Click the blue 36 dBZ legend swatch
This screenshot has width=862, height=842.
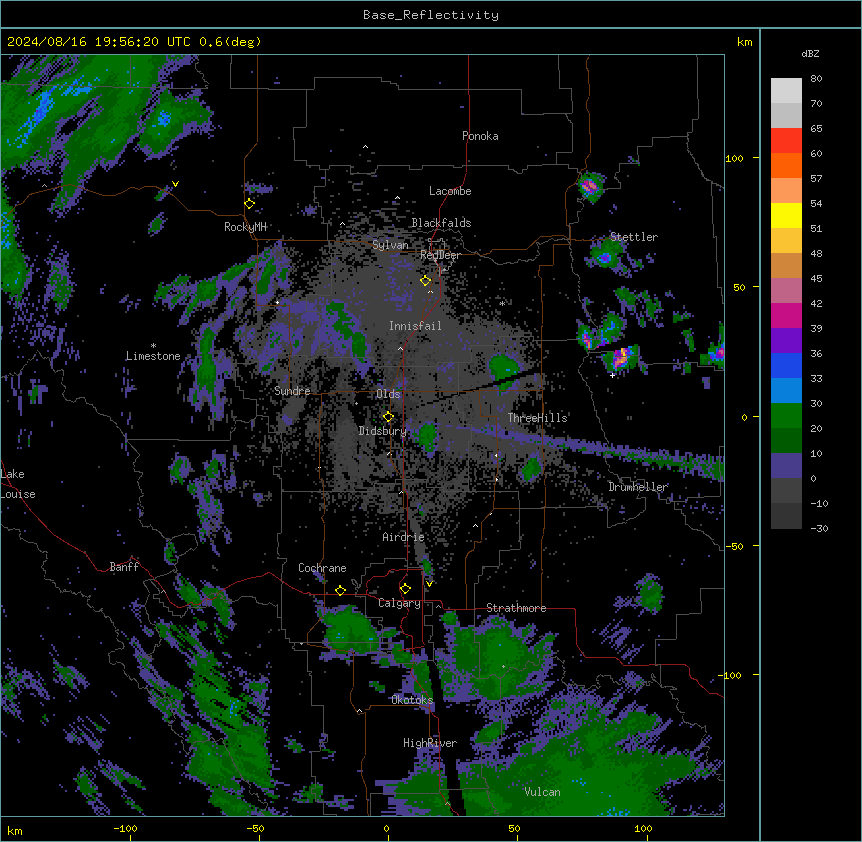coord(786,365)
